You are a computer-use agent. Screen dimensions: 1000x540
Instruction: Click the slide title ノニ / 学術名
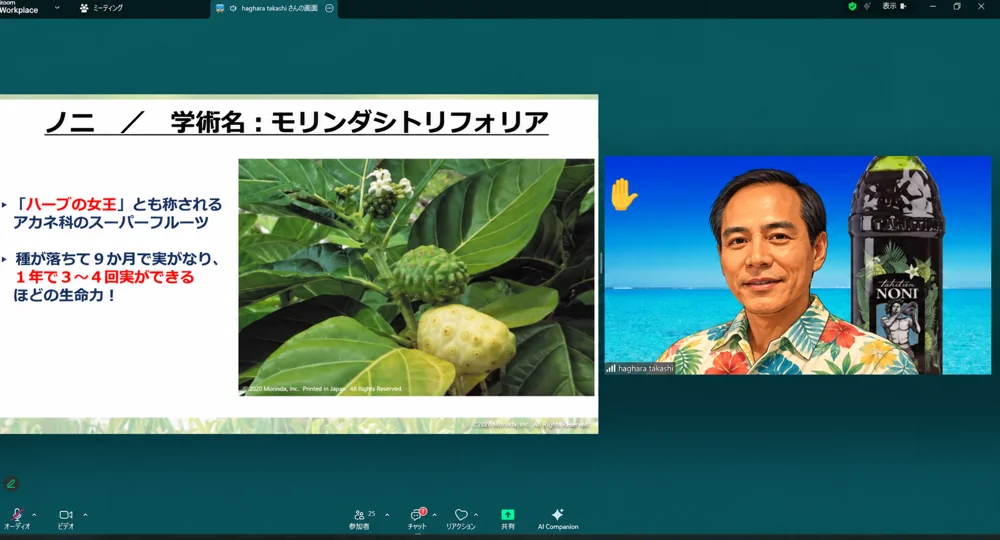(x=297, y=122)
